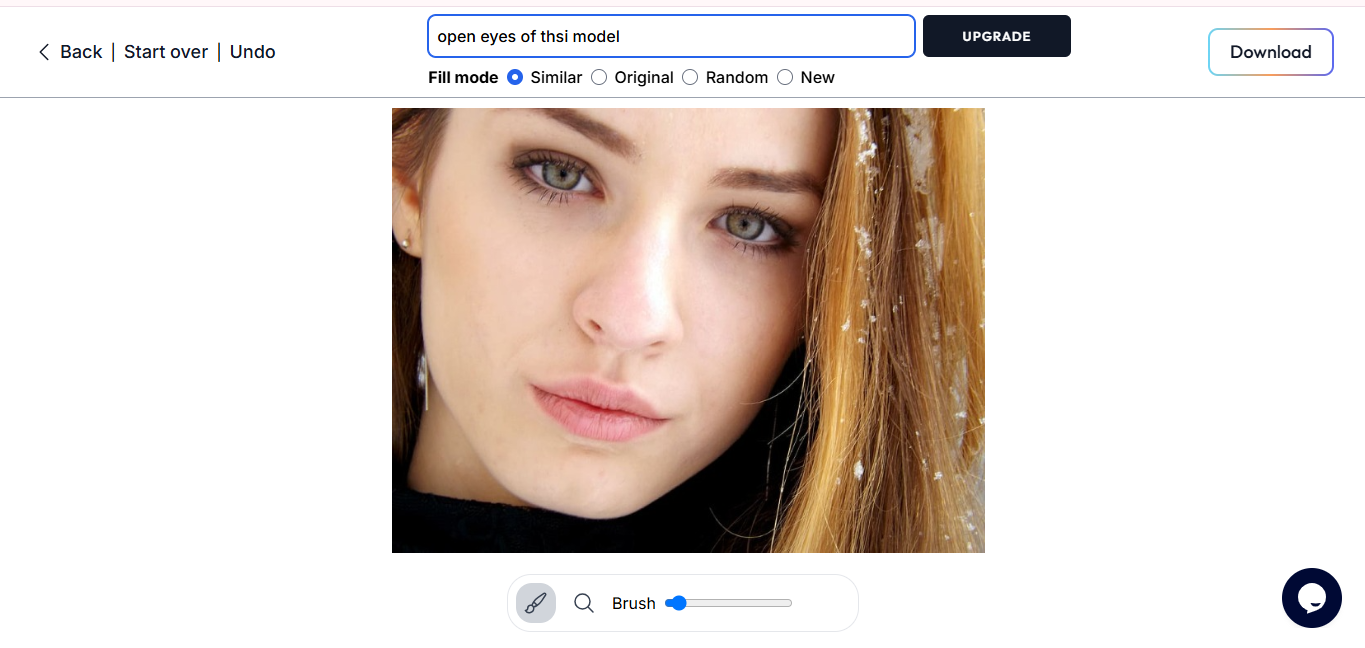Choose Random fill mode
Viewport: 1365px width, 648px height.
coord(690,77)
